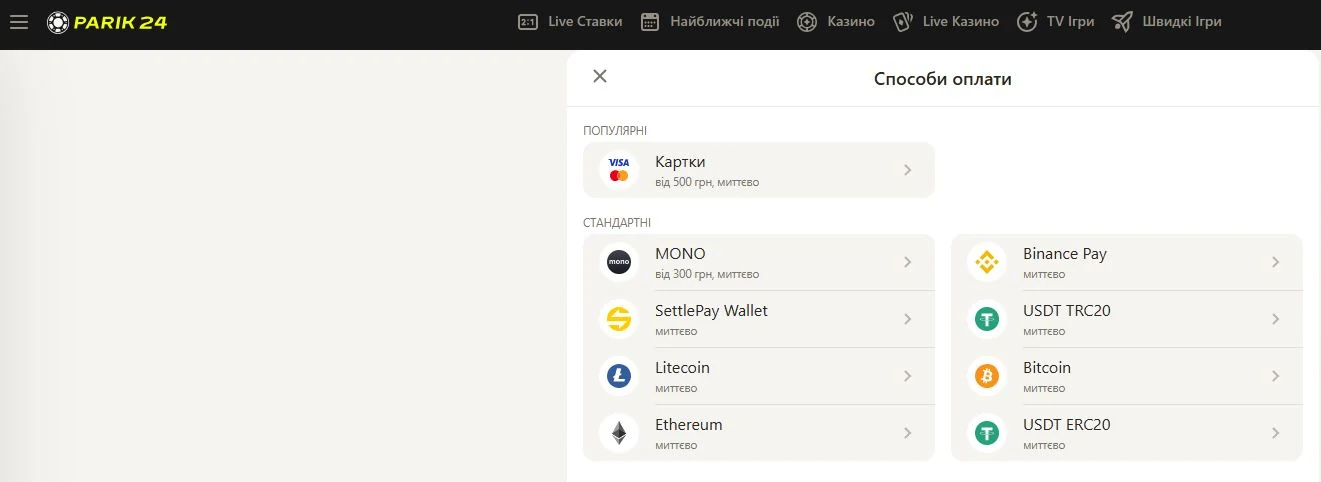Screen dimensions: 1321x482
Task: Click the Litecoin coin icon
Action: [x=619, y=376]
